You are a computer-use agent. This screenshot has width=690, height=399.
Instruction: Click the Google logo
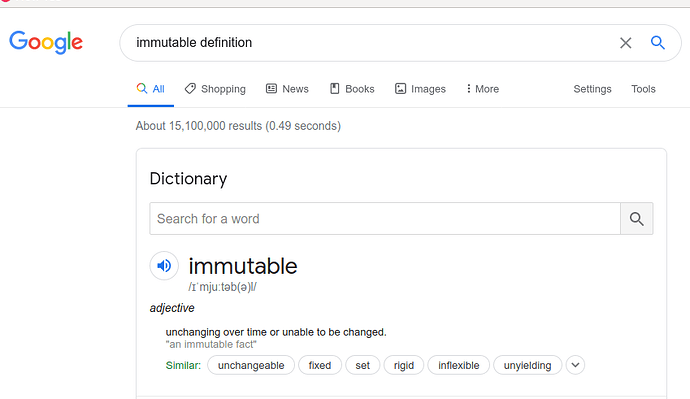(x=46, y=42)
